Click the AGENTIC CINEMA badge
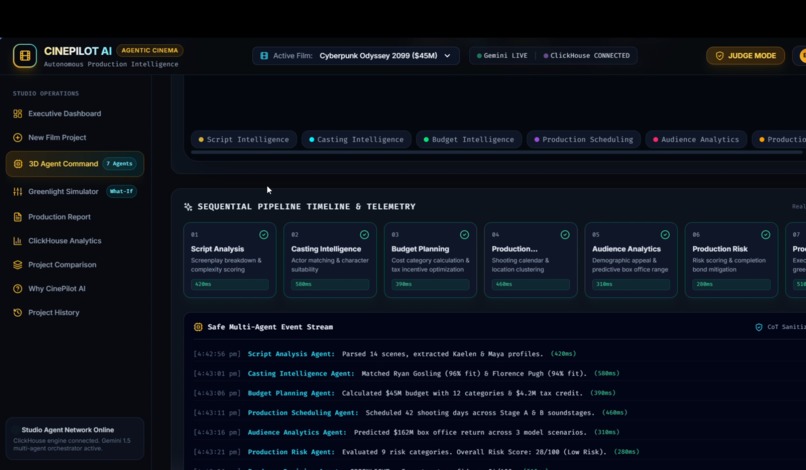The width and height of the screenshot is (806, 470). point(150,50)
